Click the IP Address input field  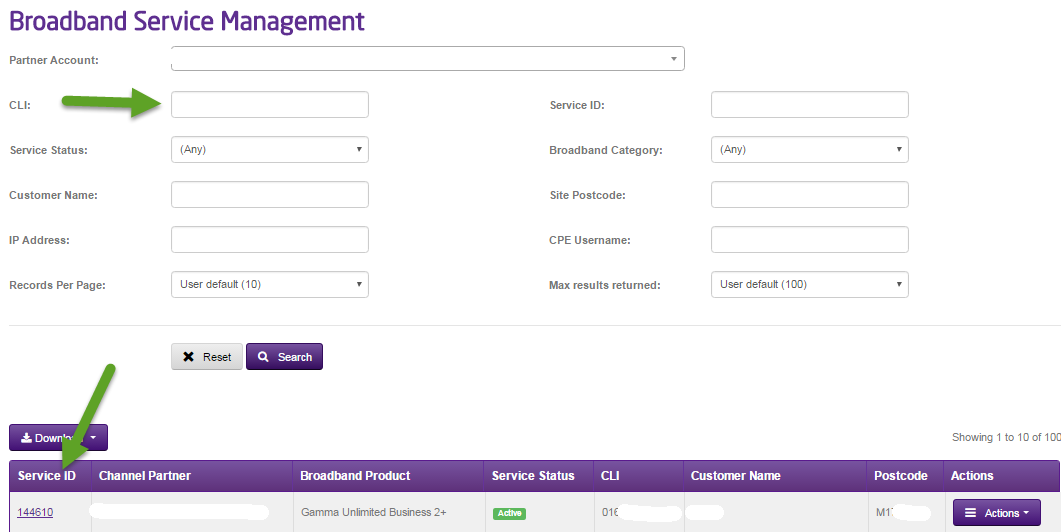click(270, 240)
